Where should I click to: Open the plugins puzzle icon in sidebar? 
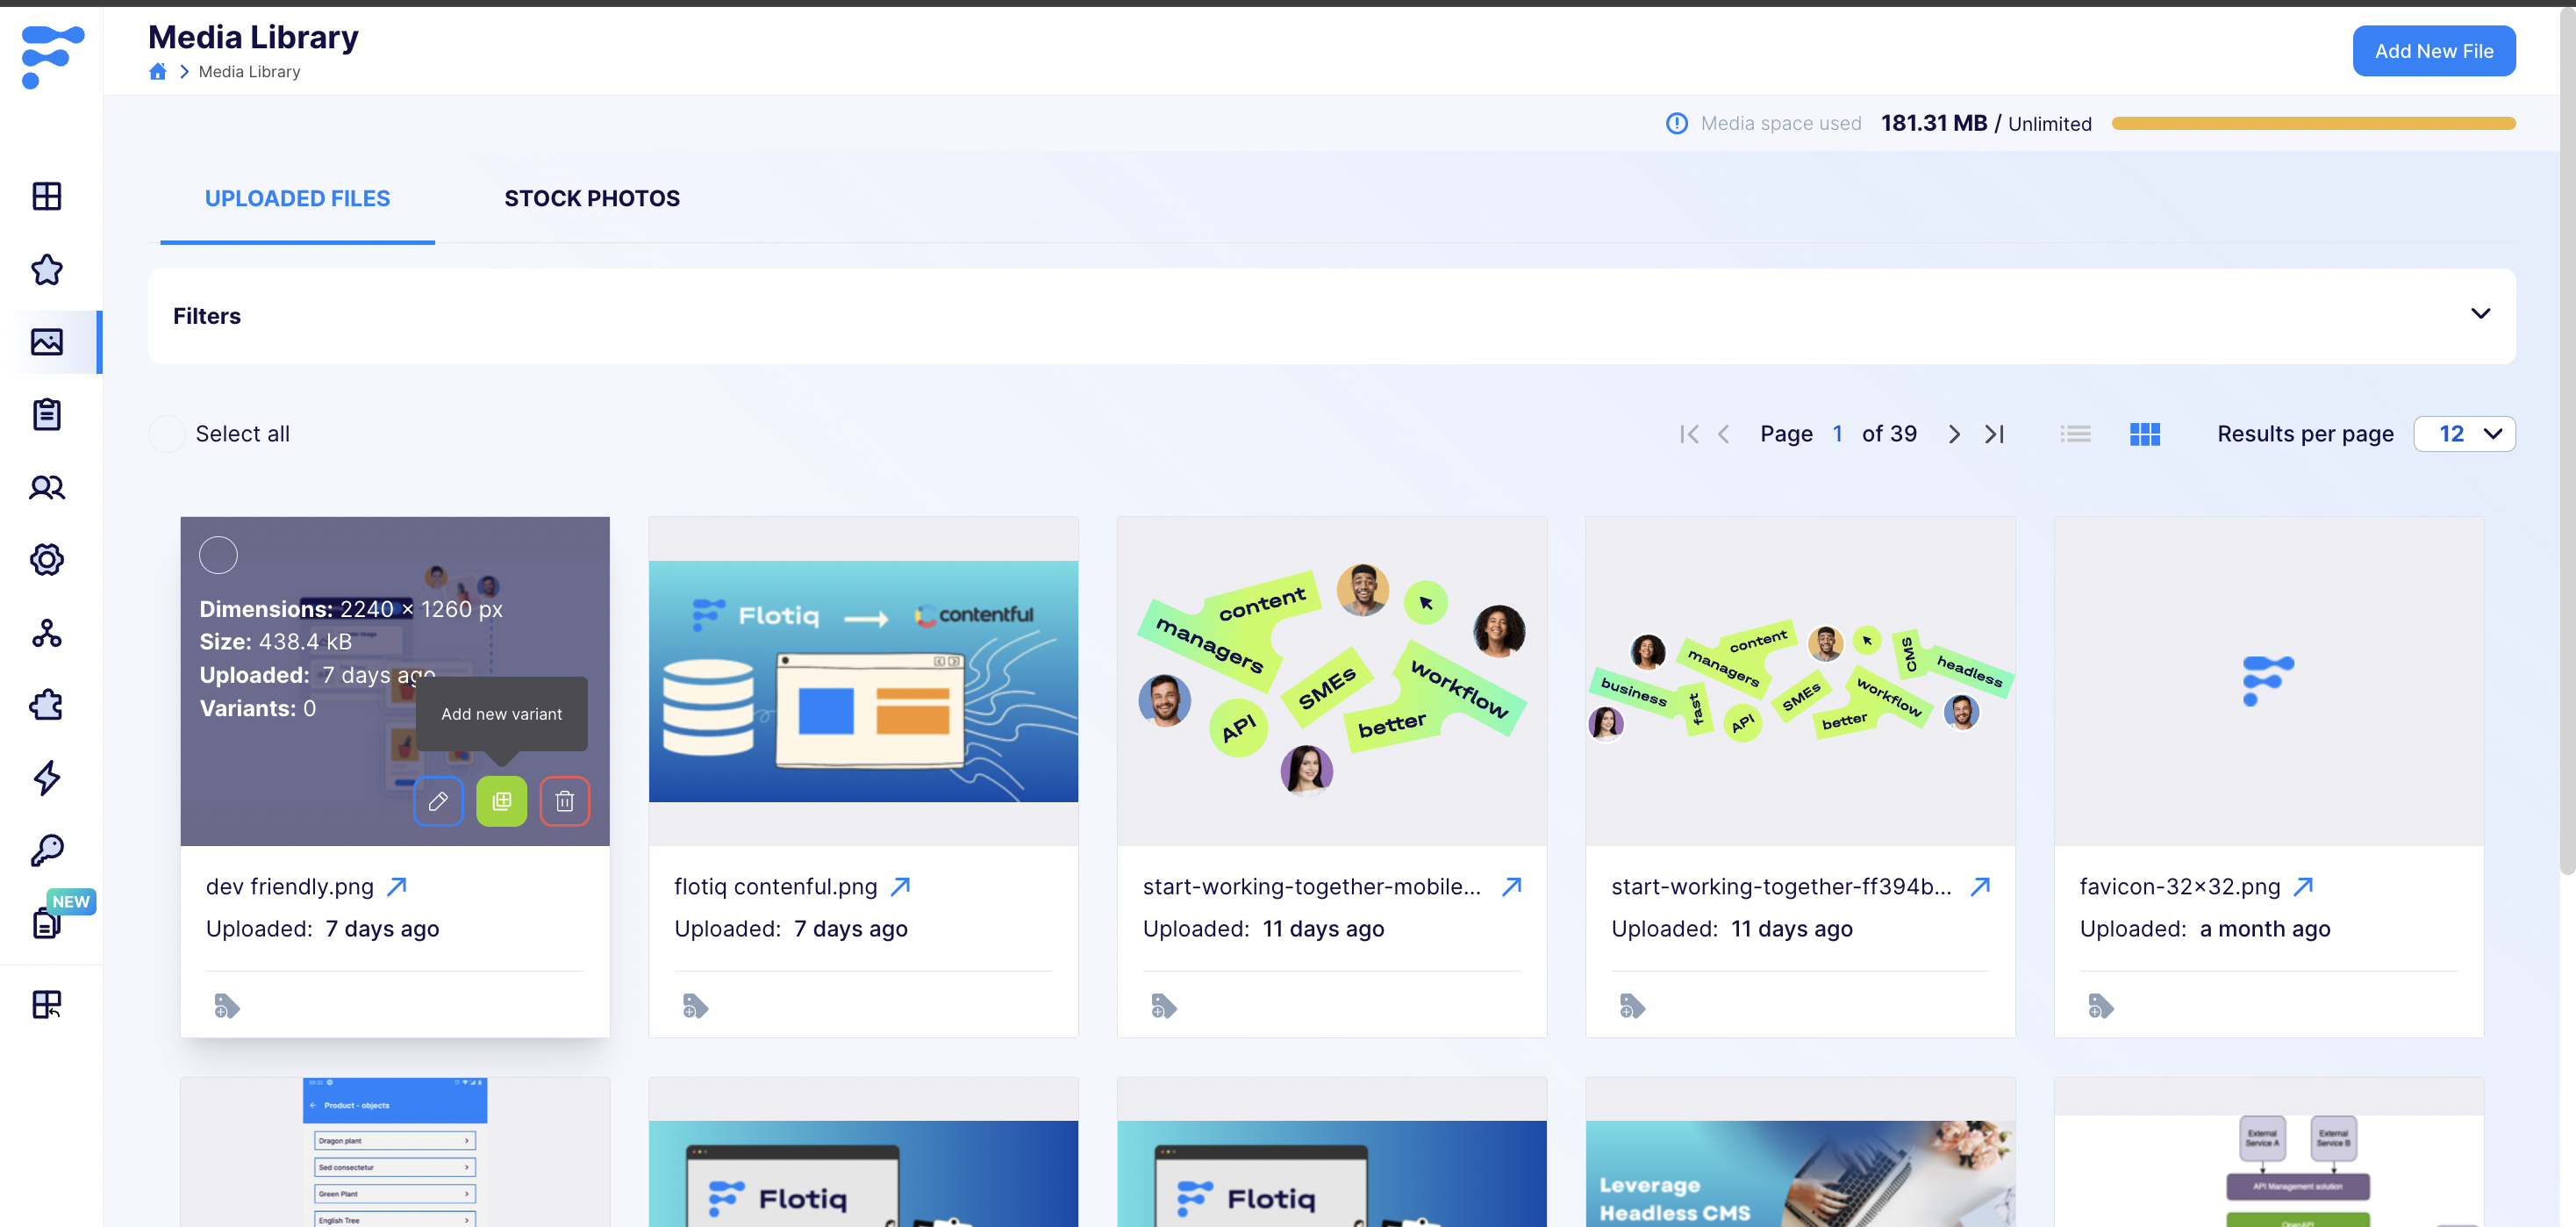click(x=47, y=705)
